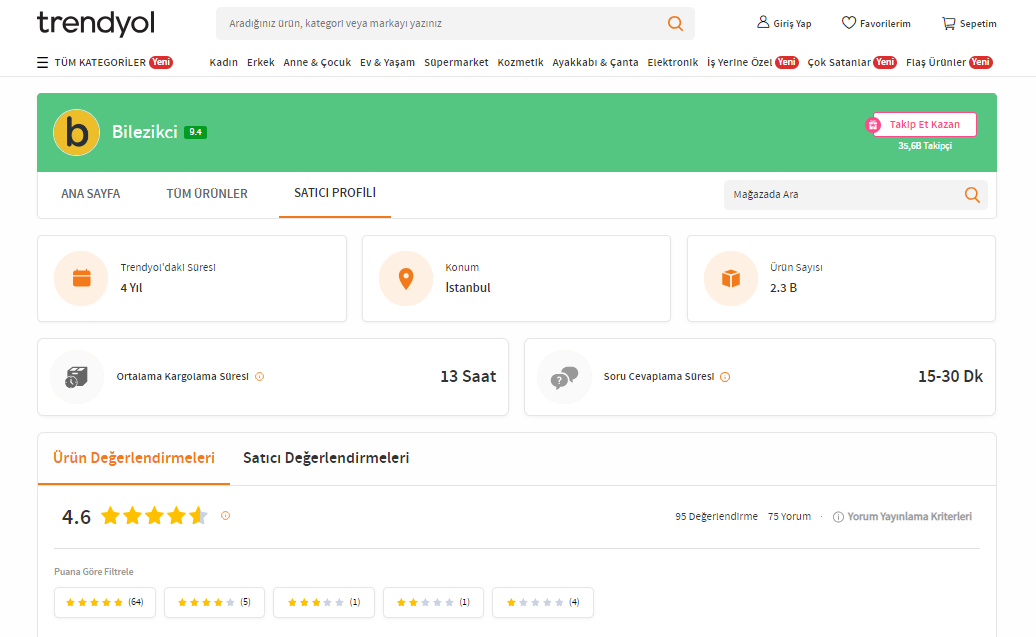The width and height of the screenshot is (1036, 637).
Task: Click the box icon for Ürün Sayısı
Action: [731, 278]
